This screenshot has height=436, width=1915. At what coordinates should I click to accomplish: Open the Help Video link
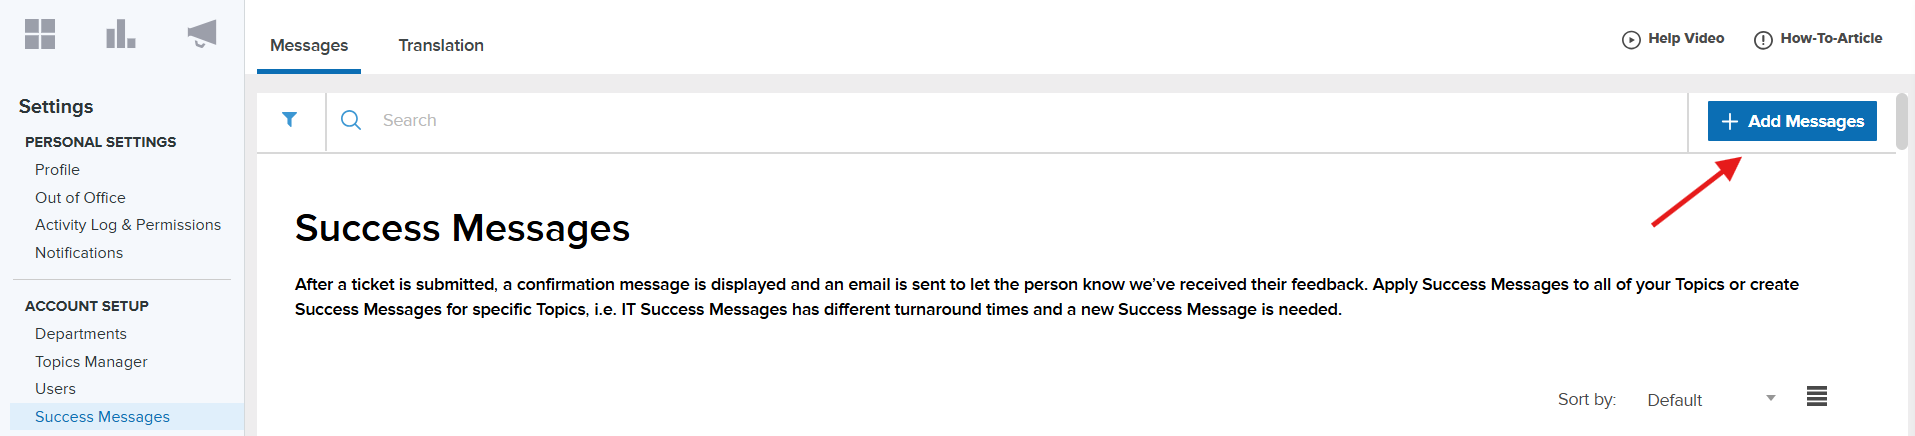point(1673,39)
